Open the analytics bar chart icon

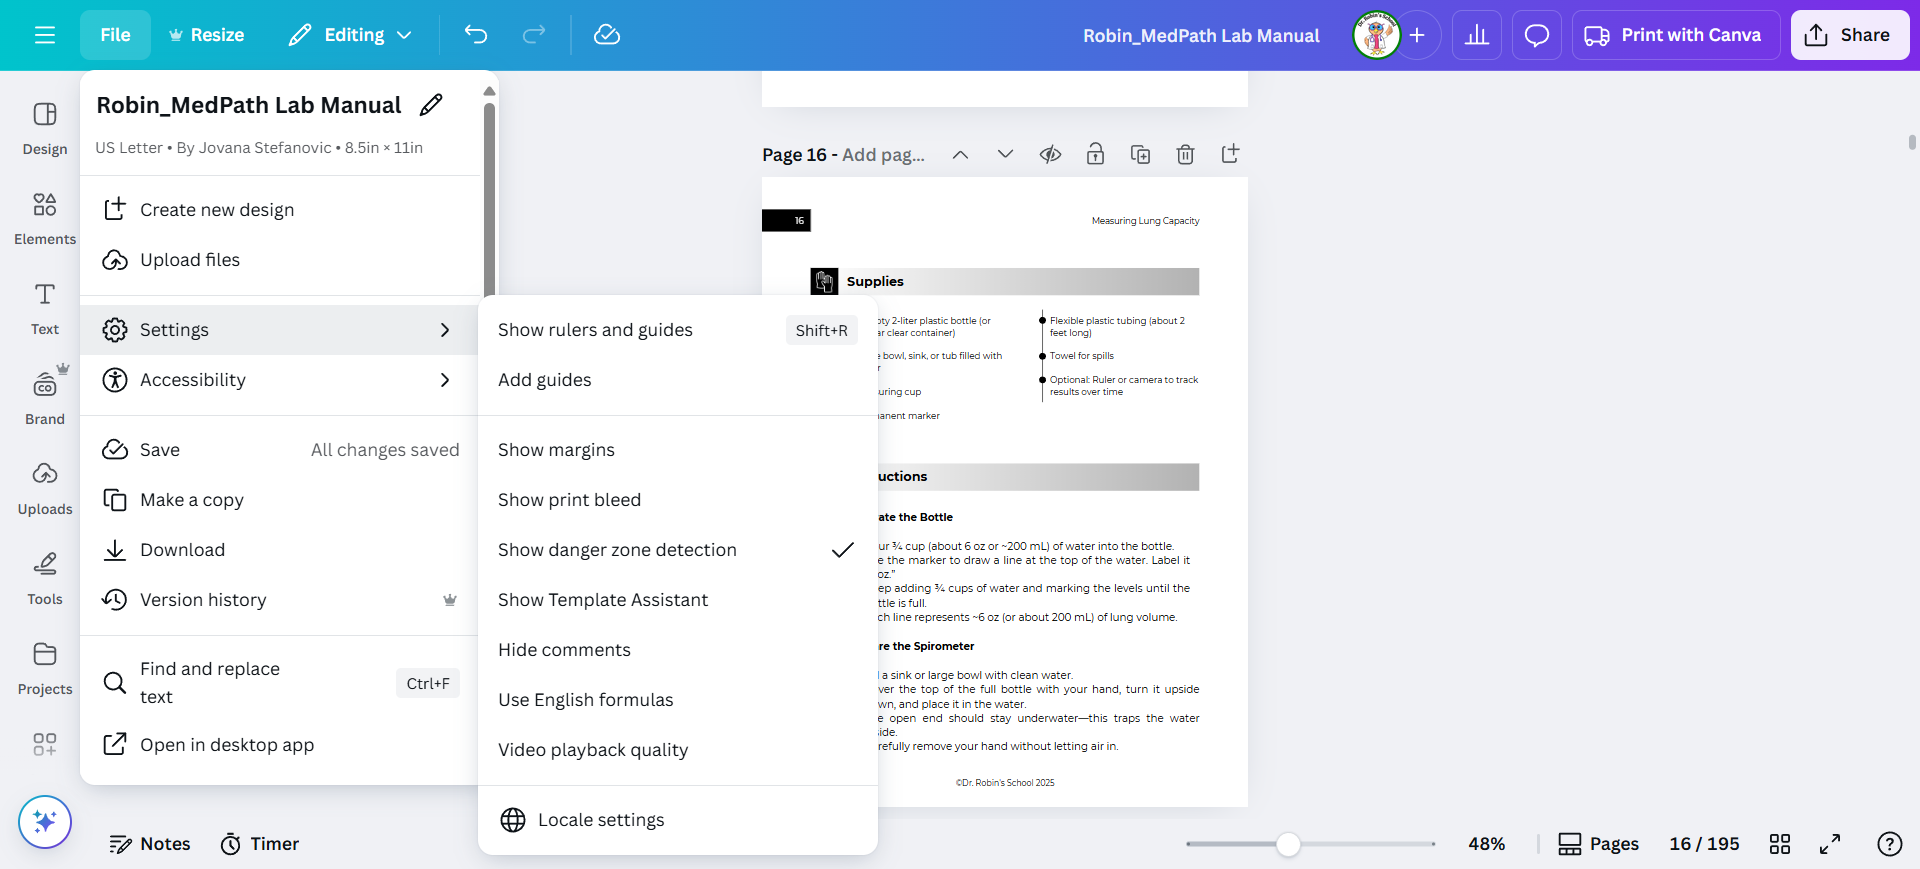pos(1477,35)
